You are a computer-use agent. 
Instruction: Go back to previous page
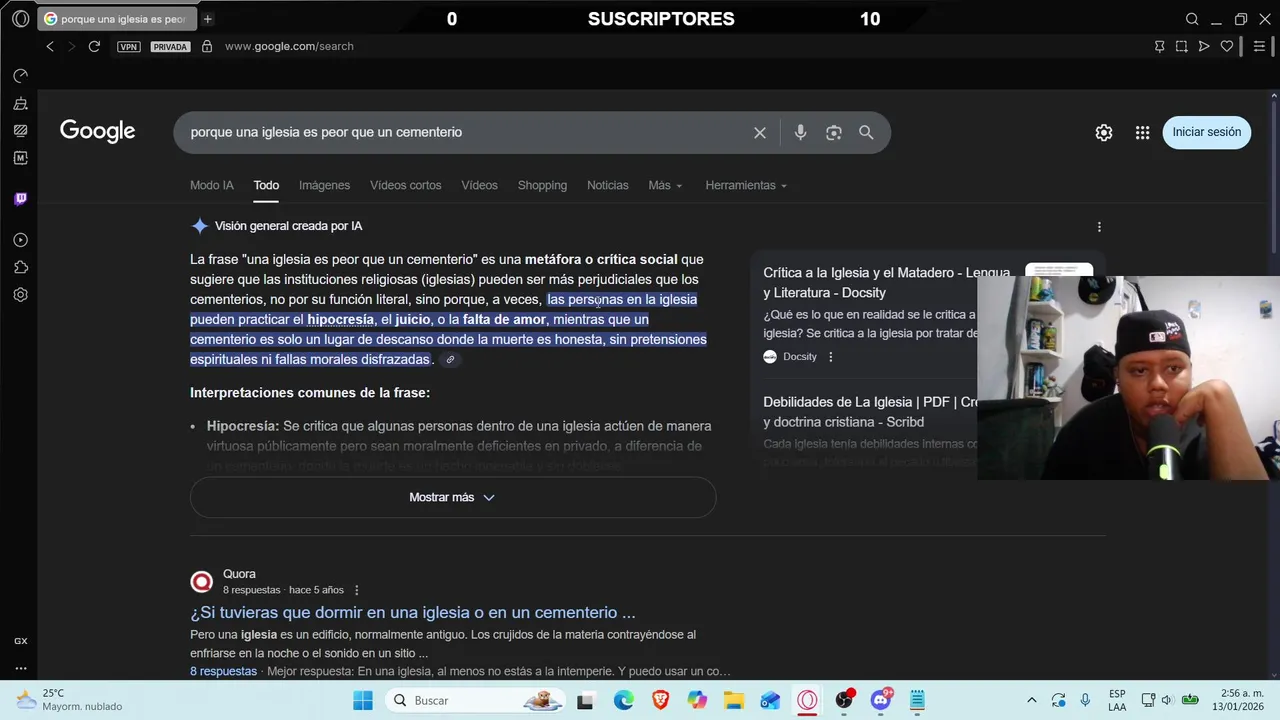[50, 46]
